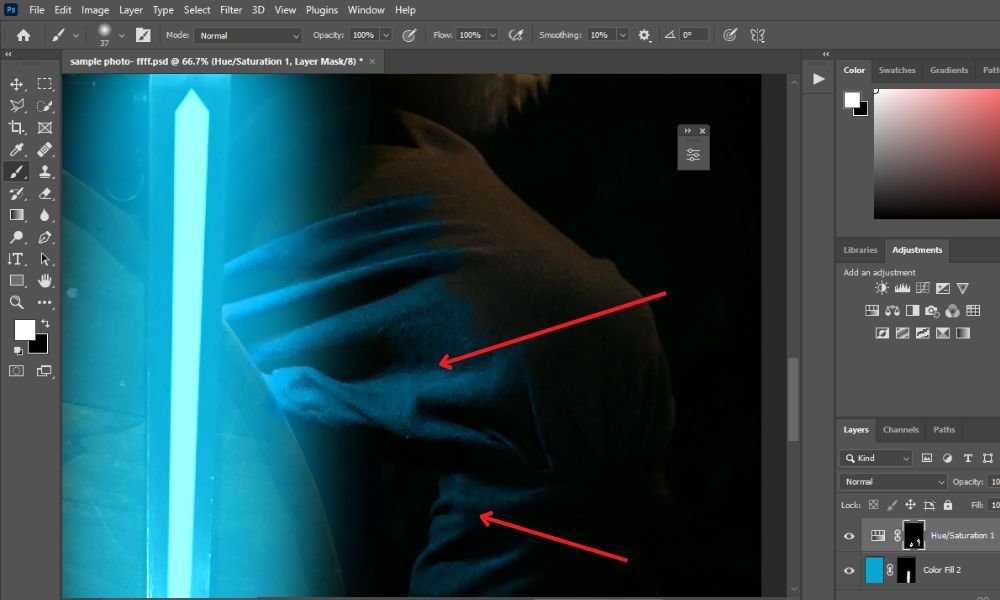Click the Color Fill 2 layer thumbnail
The height and width of the screenshot is (600, 1000).
point(874,570)
